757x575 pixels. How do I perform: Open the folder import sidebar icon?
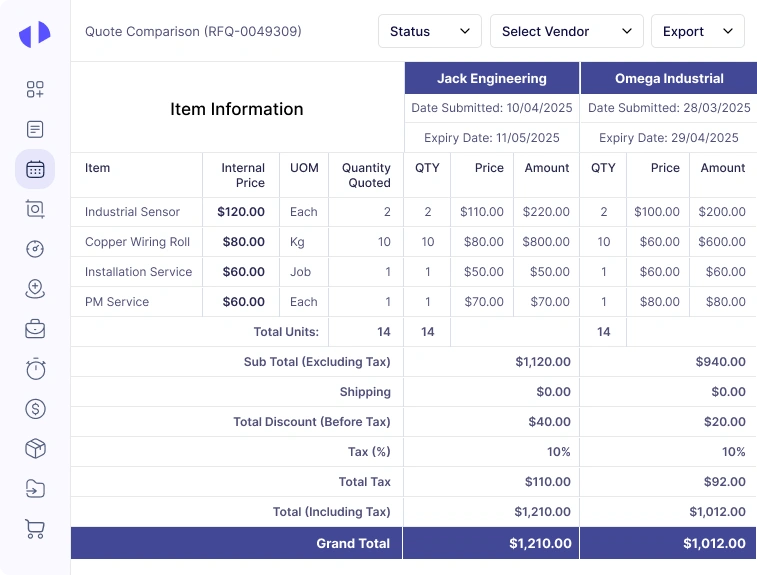pyautogui.click(x=35, y=489)
